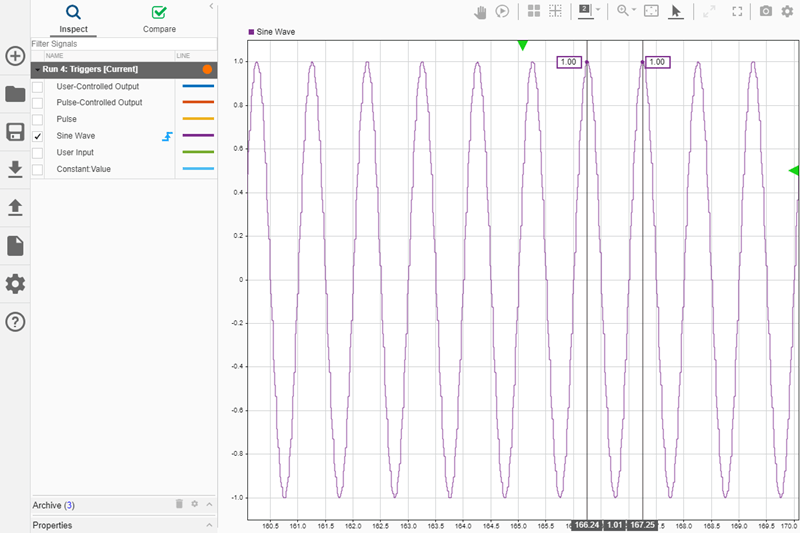The width and height of the screenshot is (800, 533).
Task: Check the User Input checkbox
Action: 37,153
